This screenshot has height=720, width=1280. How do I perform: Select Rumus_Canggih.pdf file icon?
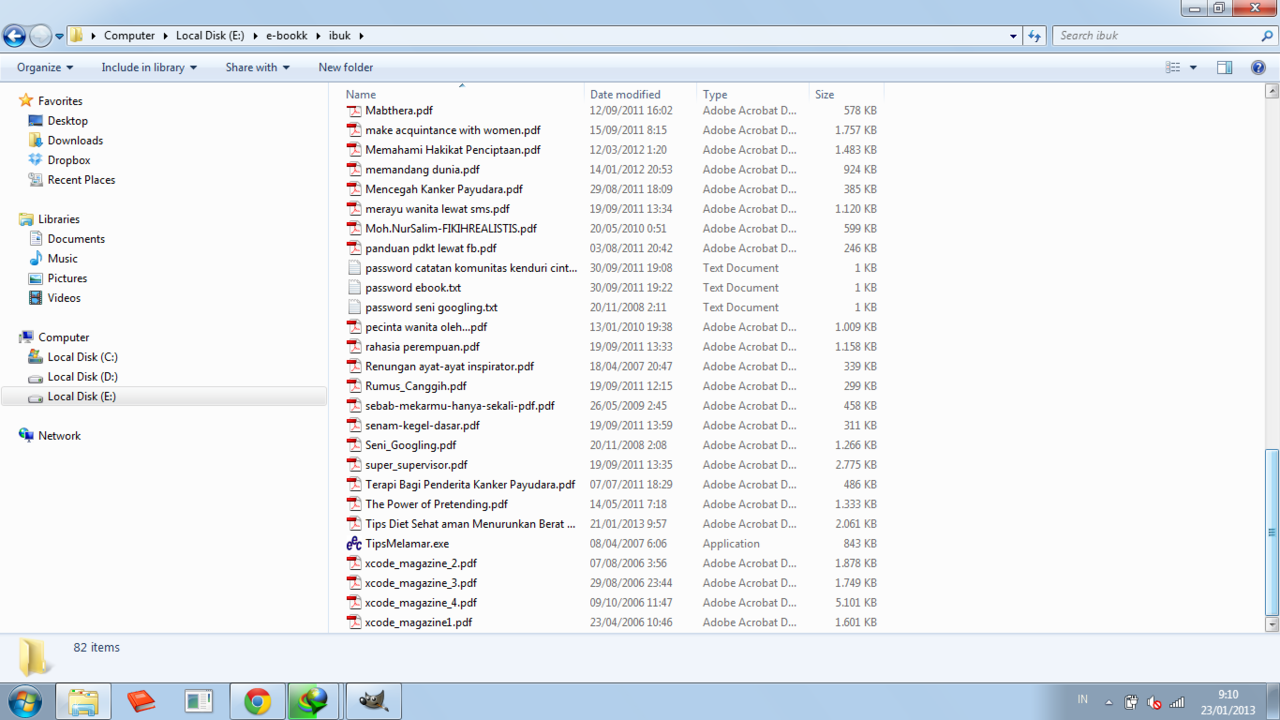click(x=354, y=386)
